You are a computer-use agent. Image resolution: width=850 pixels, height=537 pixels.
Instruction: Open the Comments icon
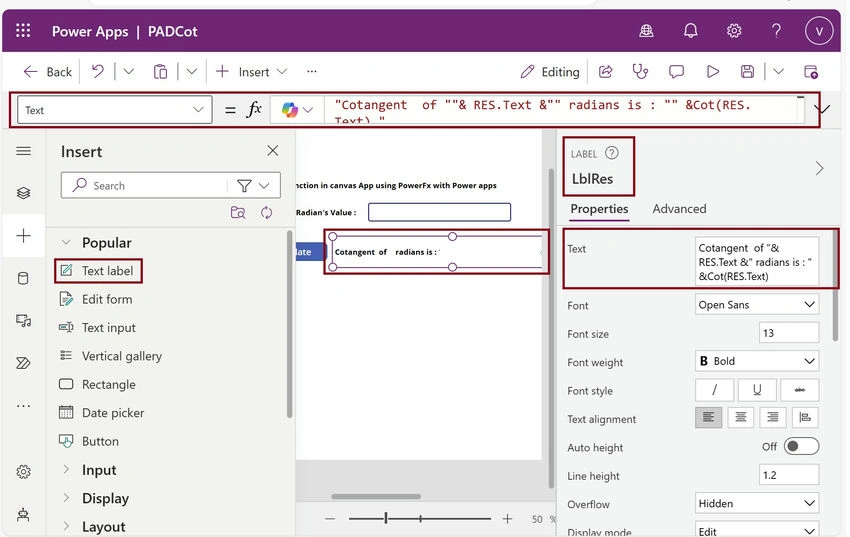coord(676,72)
